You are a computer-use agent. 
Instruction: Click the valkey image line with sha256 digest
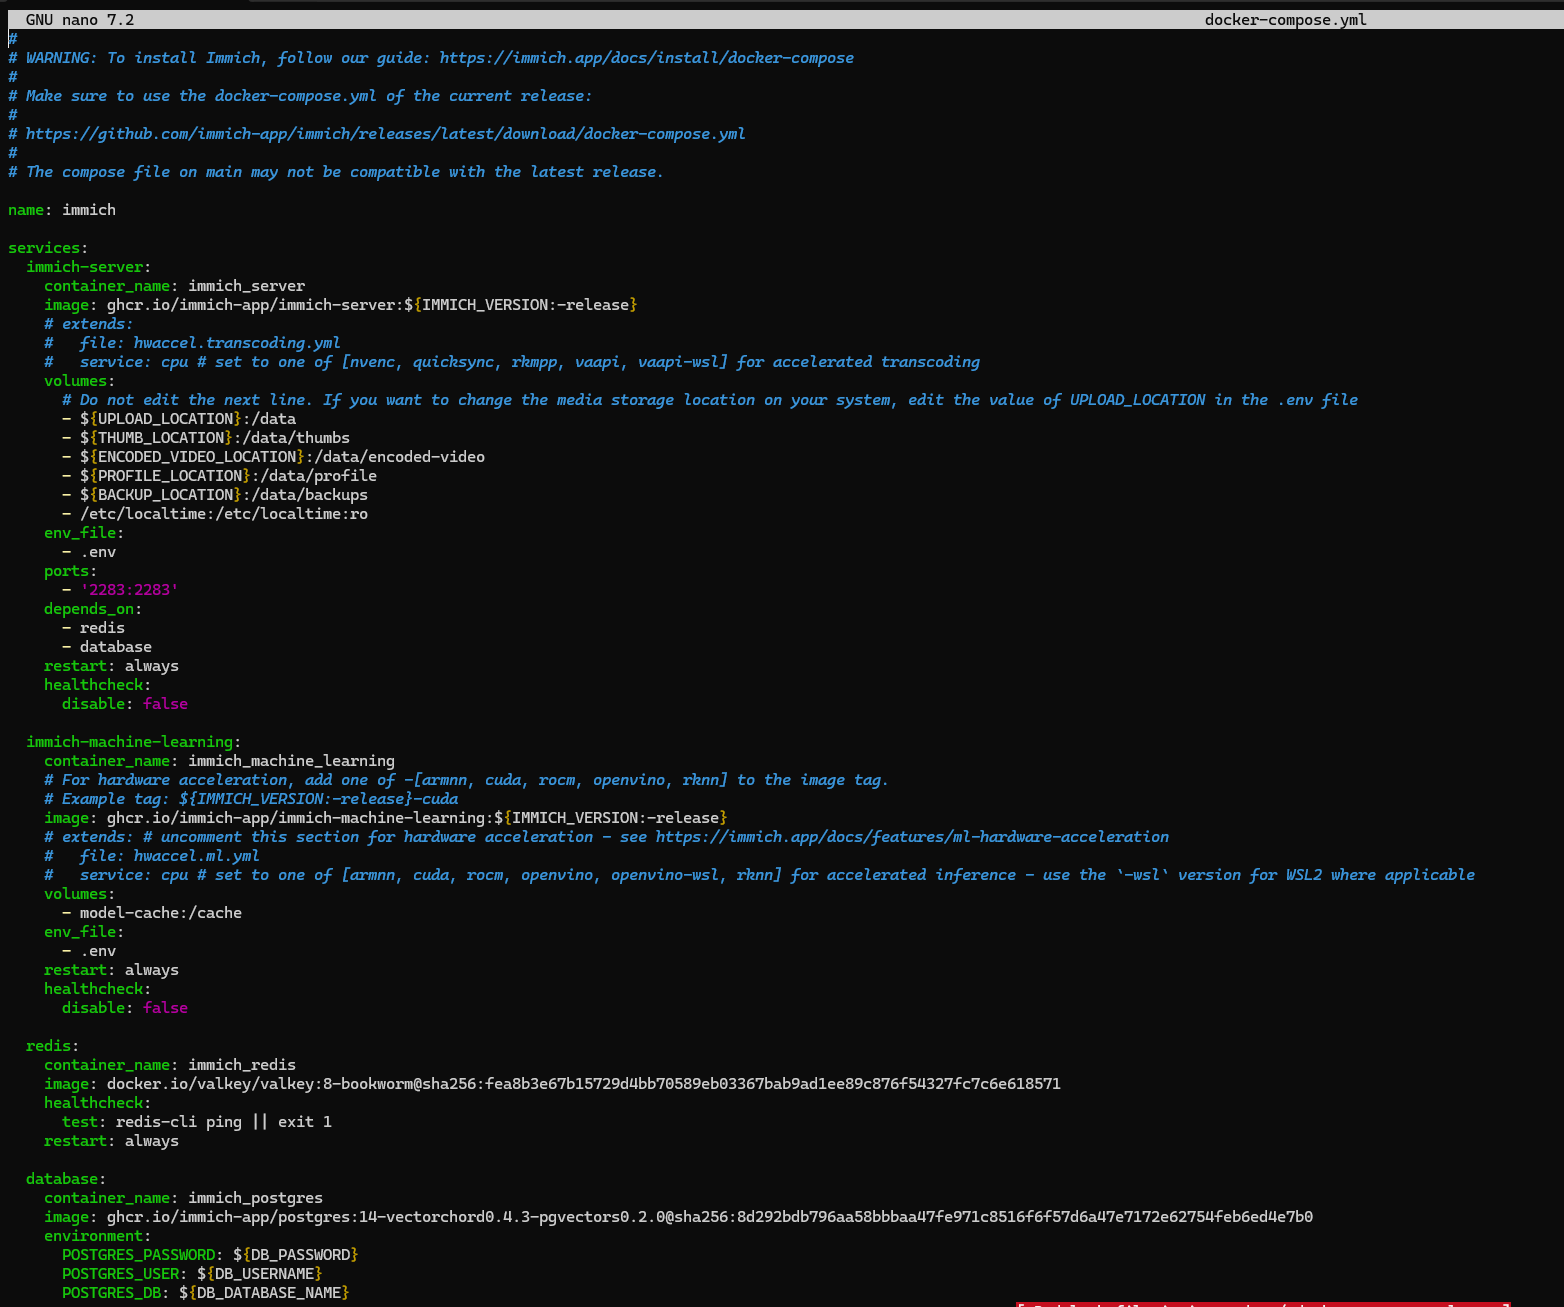[x=553, y=1084]
